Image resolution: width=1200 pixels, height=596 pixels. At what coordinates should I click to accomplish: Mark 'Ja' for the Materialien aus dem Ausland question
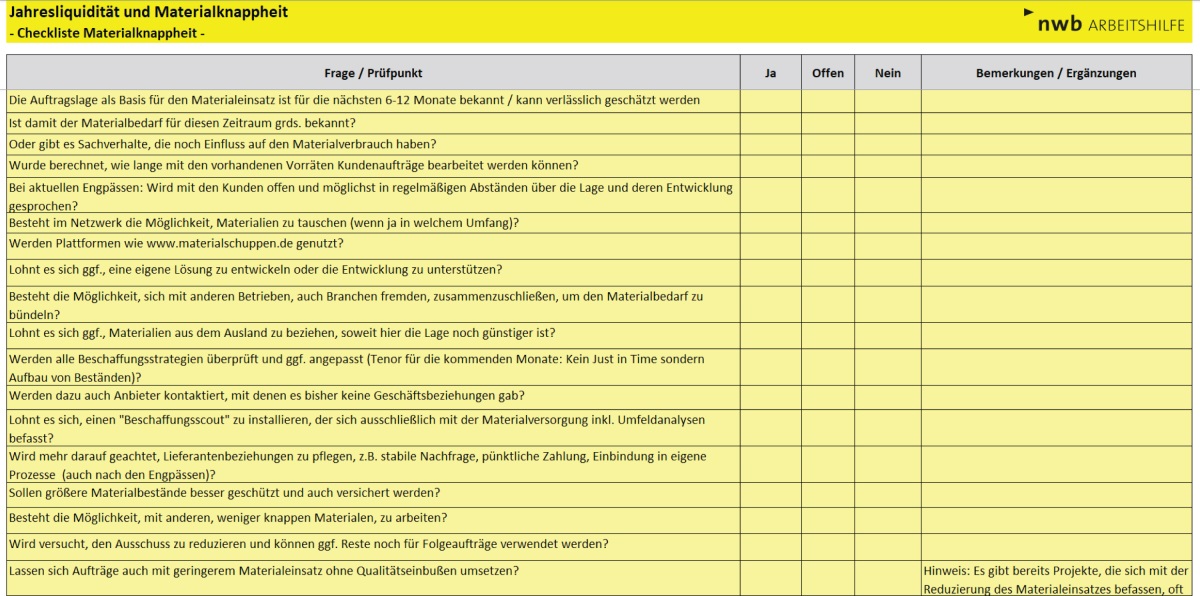pyautogui.click(x=770, y=334)
